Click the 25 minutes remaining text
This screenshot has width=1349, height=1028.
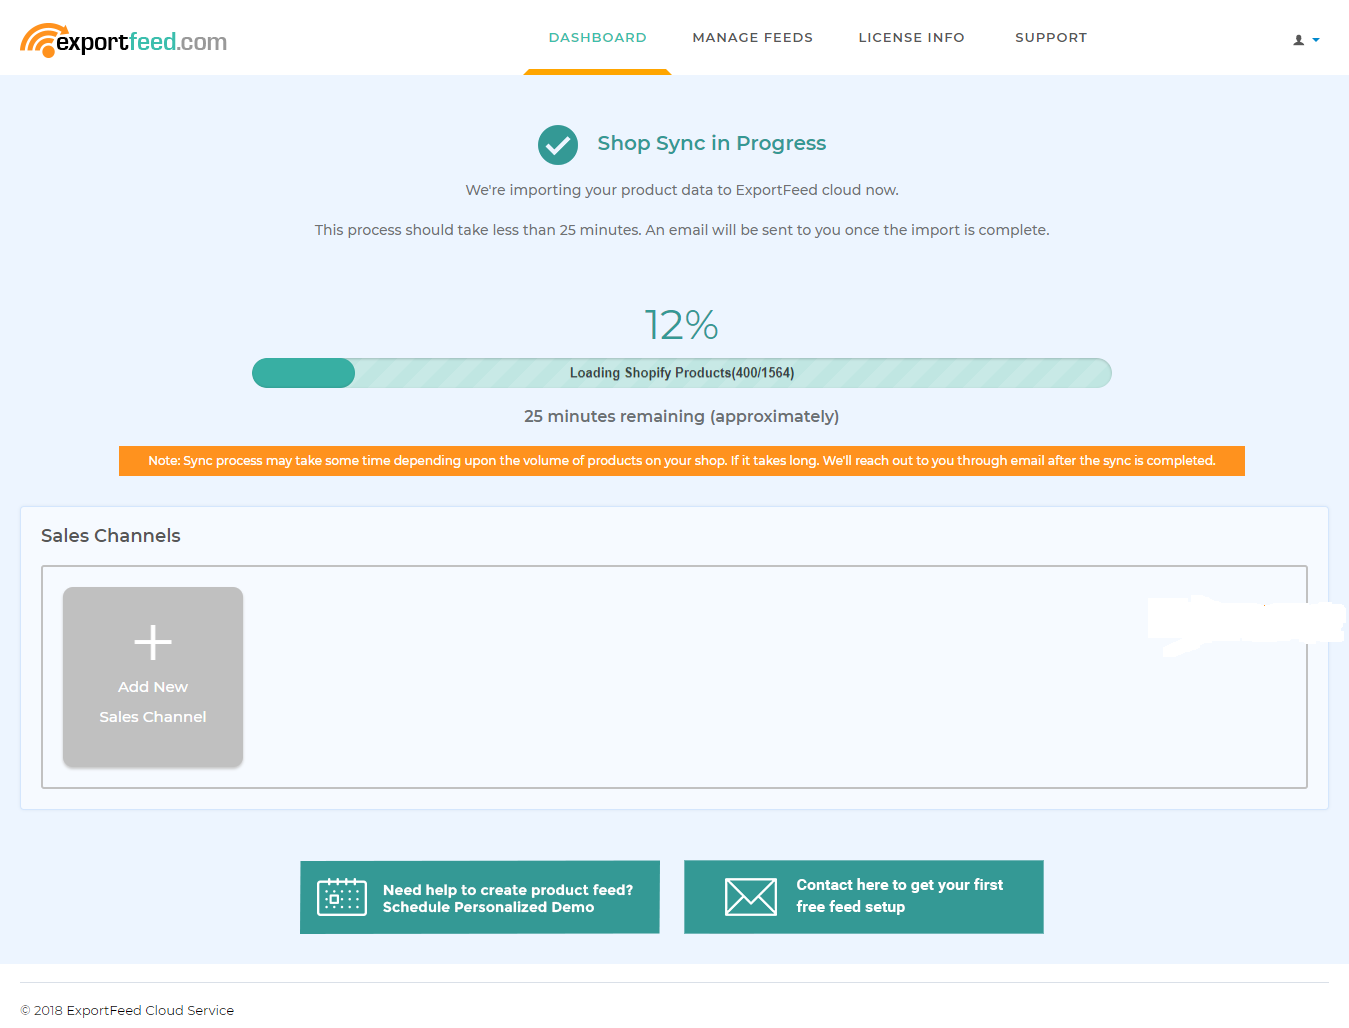pyautogui.click(x=682, y=416)
